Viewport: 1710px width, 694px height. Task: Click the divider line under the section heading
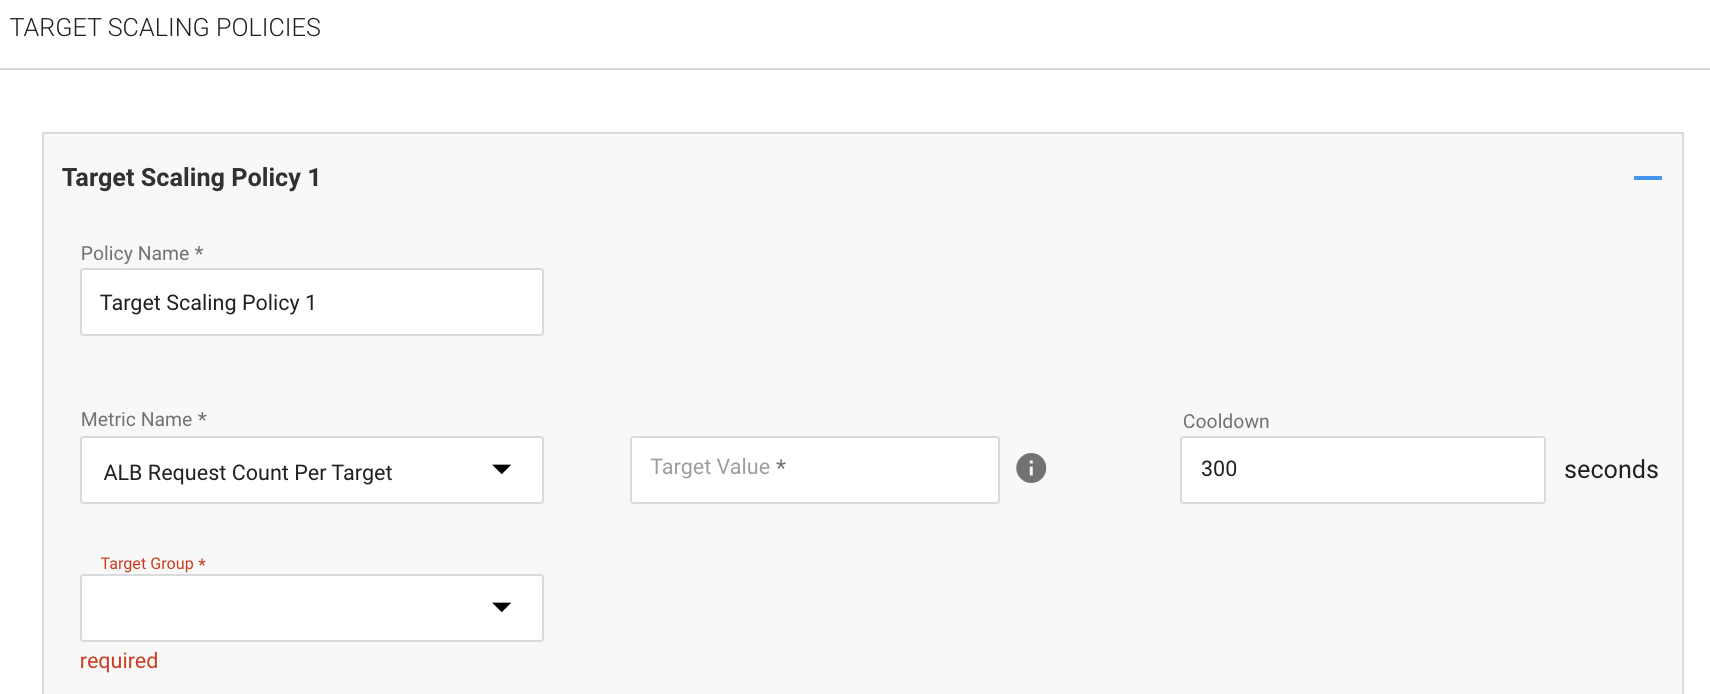coord(855,69)
